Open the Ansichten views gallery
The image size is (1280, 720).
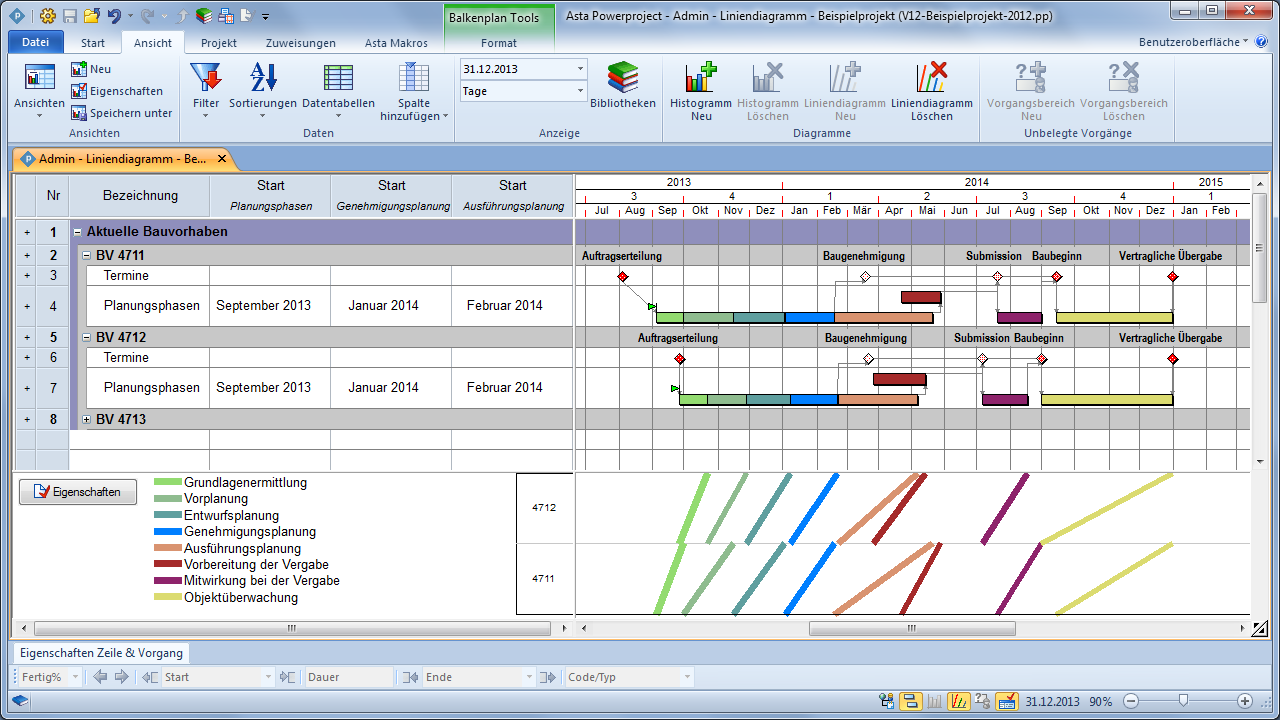(40, 89)
